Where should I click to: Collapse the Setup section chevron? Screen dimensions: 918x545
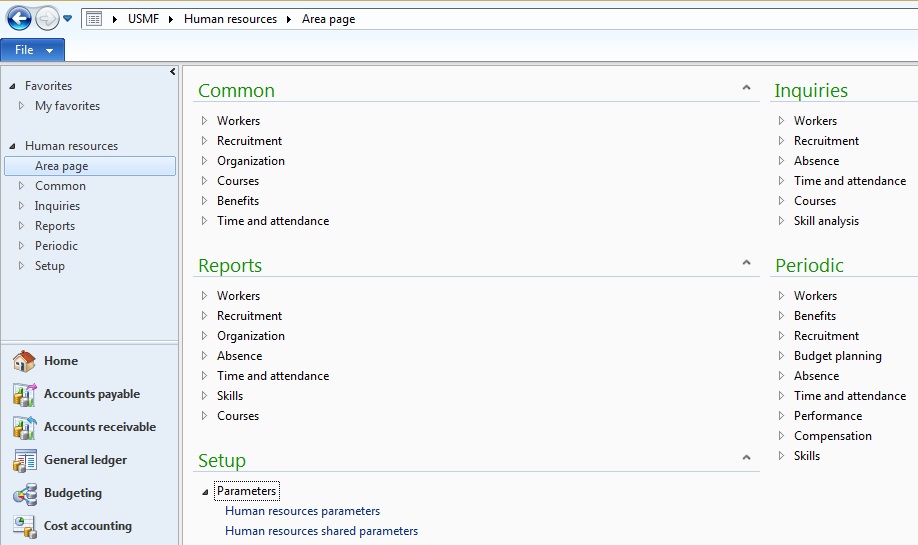746,458
